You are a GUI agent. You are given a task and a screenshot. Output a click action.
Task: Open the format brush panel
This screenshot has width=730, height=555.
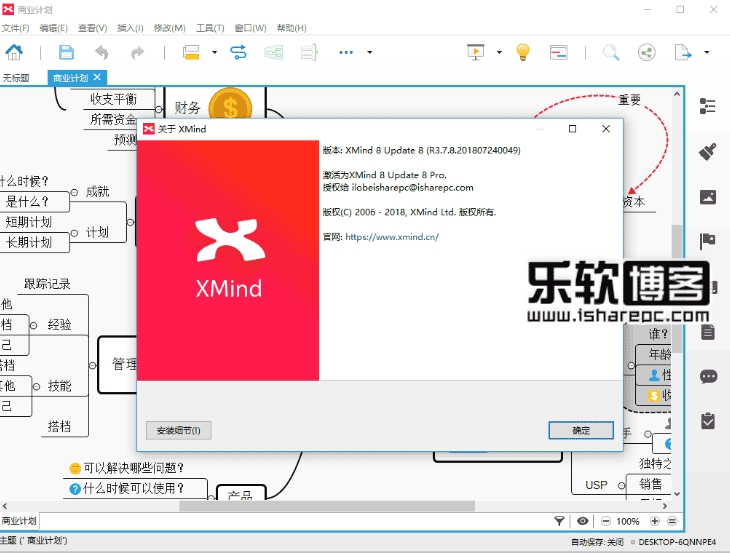tap(708, 152)
